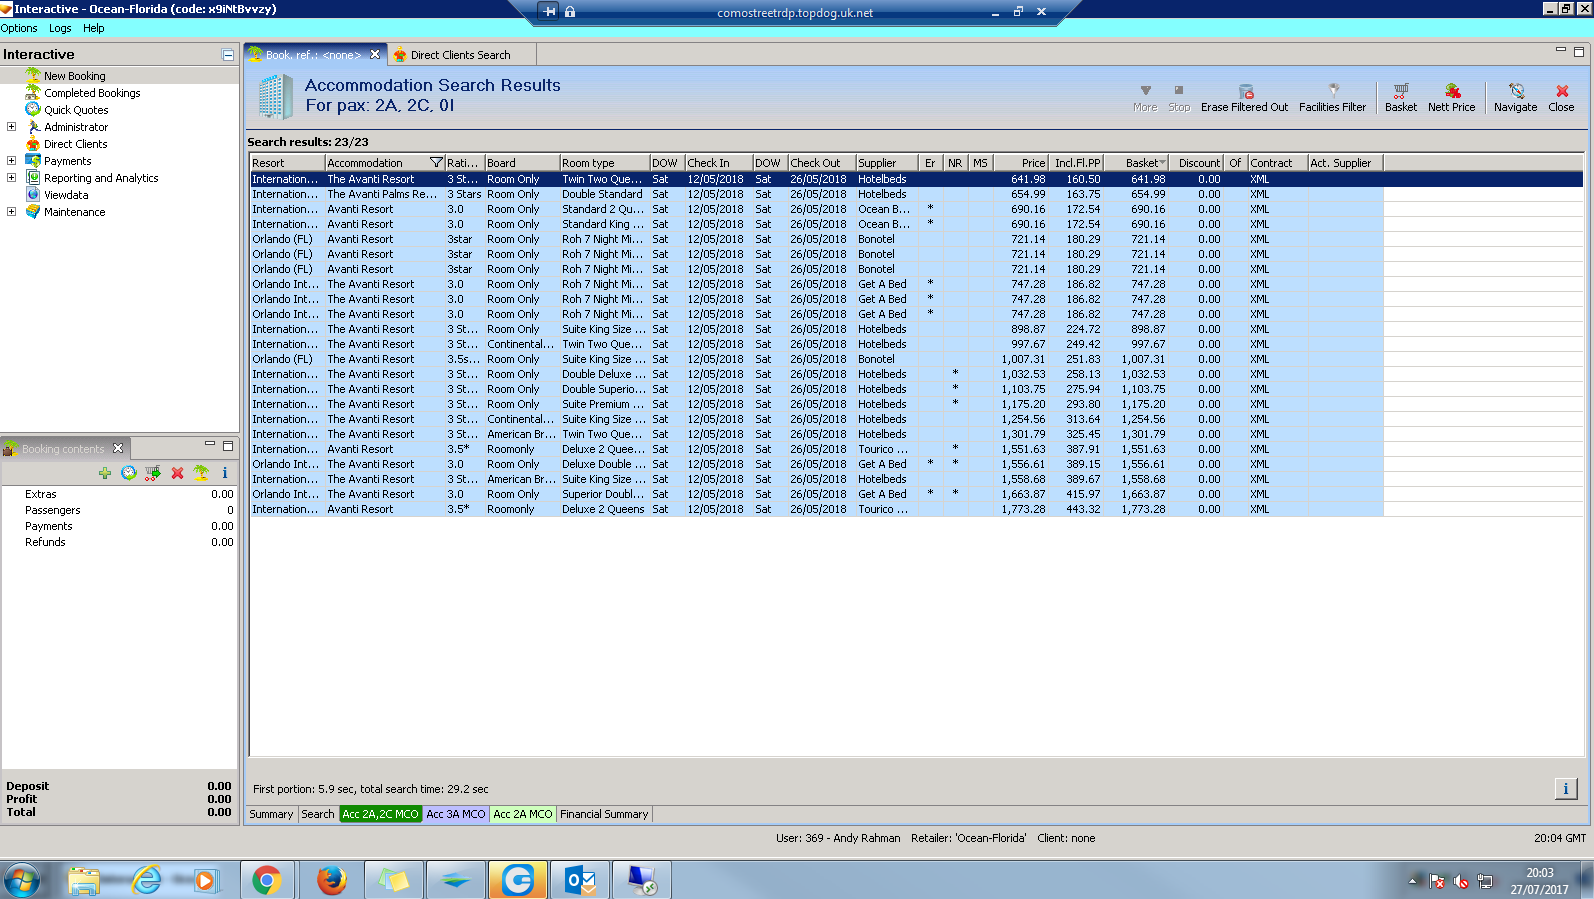Close the Booking contents panel tab
This screenshot has width=1594, height=899.
[118, 448]
